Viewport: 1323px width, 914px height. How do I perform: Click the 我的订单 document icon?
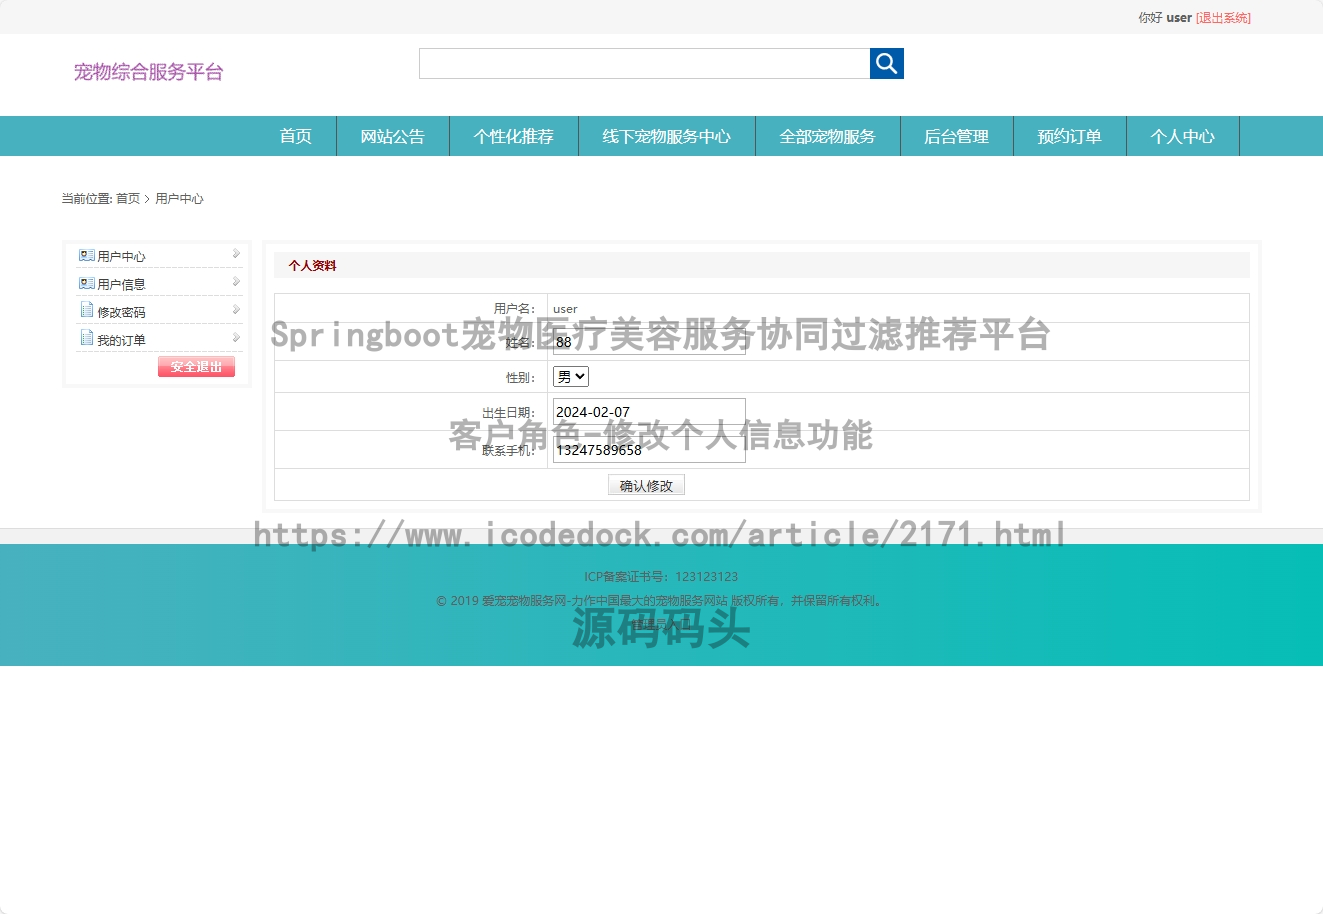(87, 339)
